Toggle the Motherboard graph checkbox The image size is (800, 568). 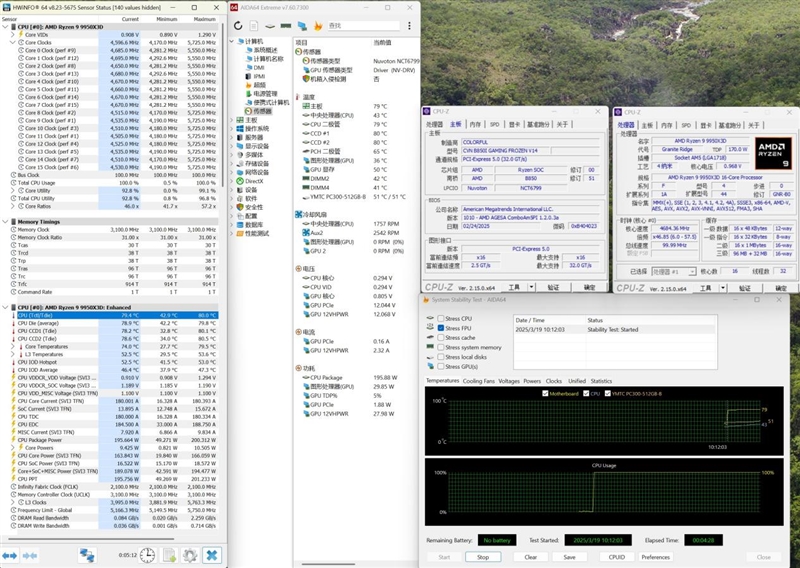(x=545, y=393)
